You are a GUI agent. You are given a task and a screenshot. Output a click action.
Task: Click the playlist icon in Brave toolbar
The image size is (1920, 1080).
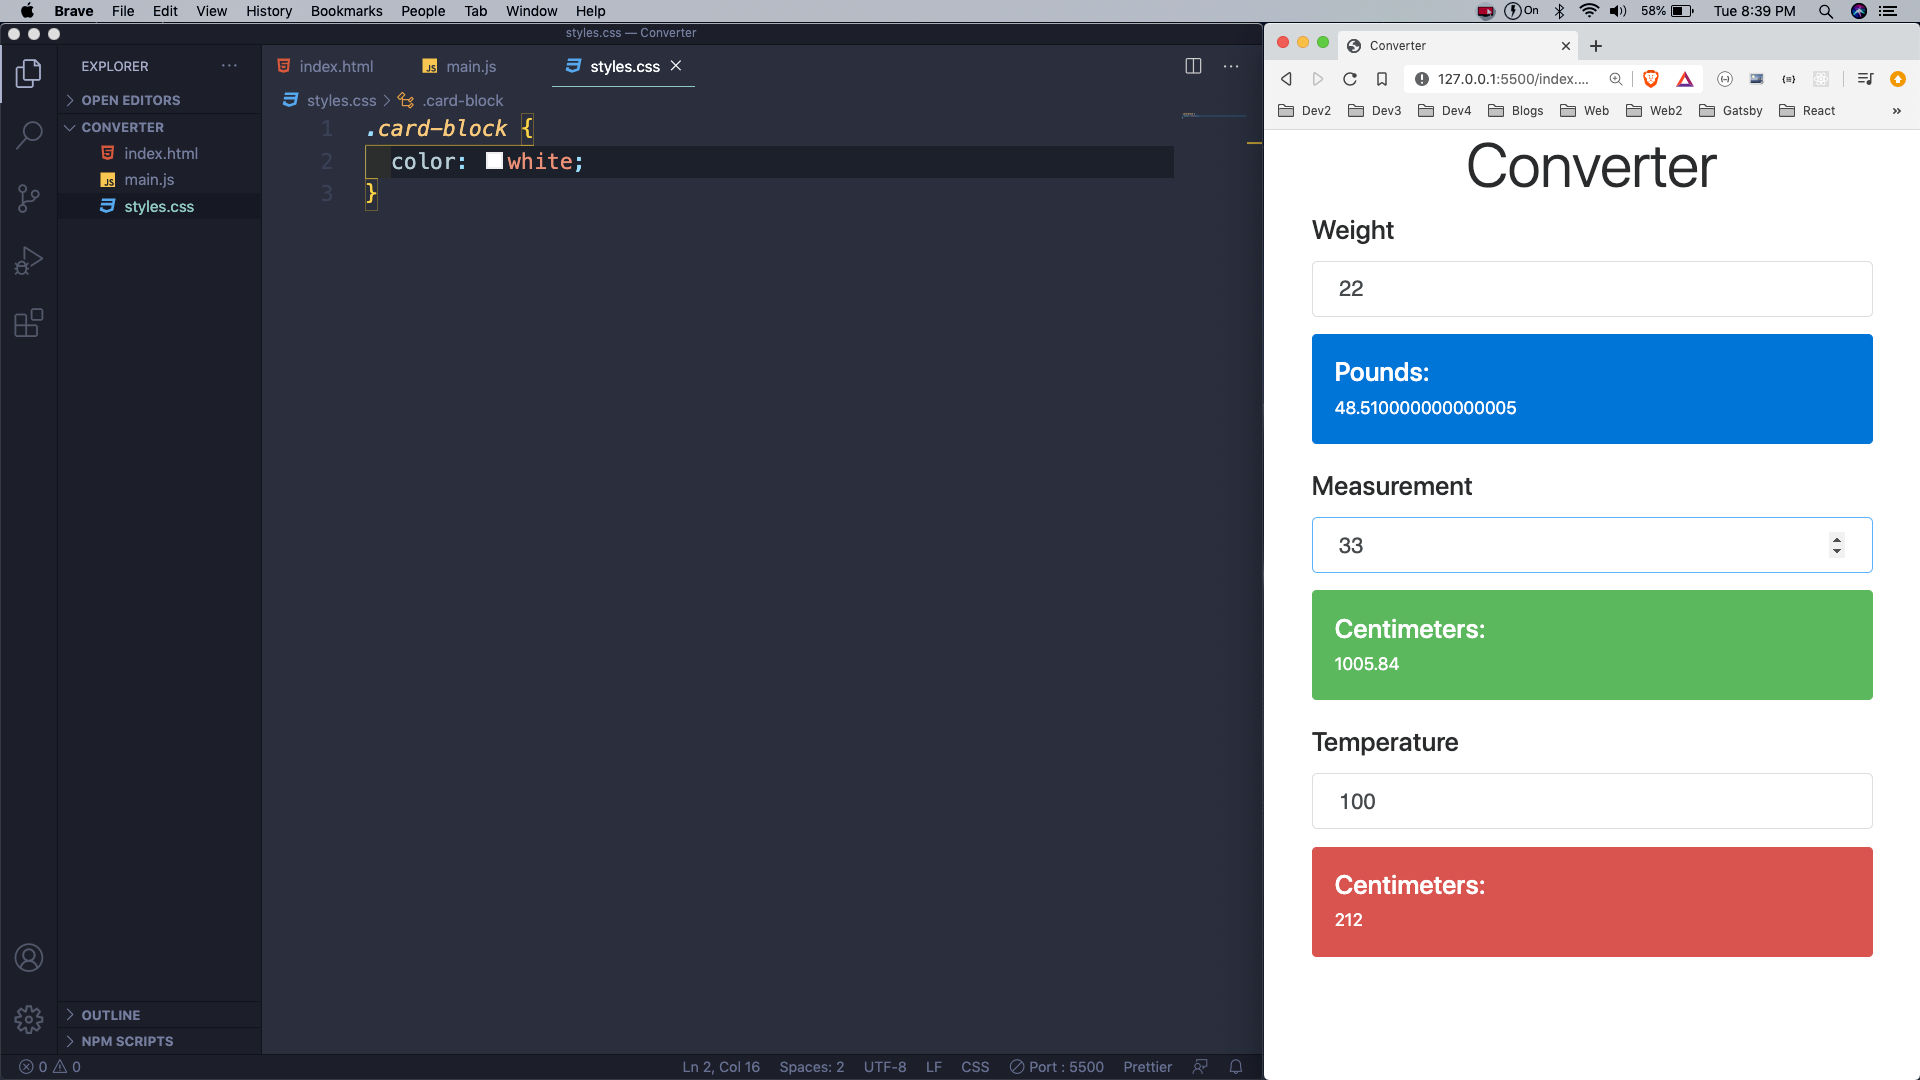point(1865,79)
